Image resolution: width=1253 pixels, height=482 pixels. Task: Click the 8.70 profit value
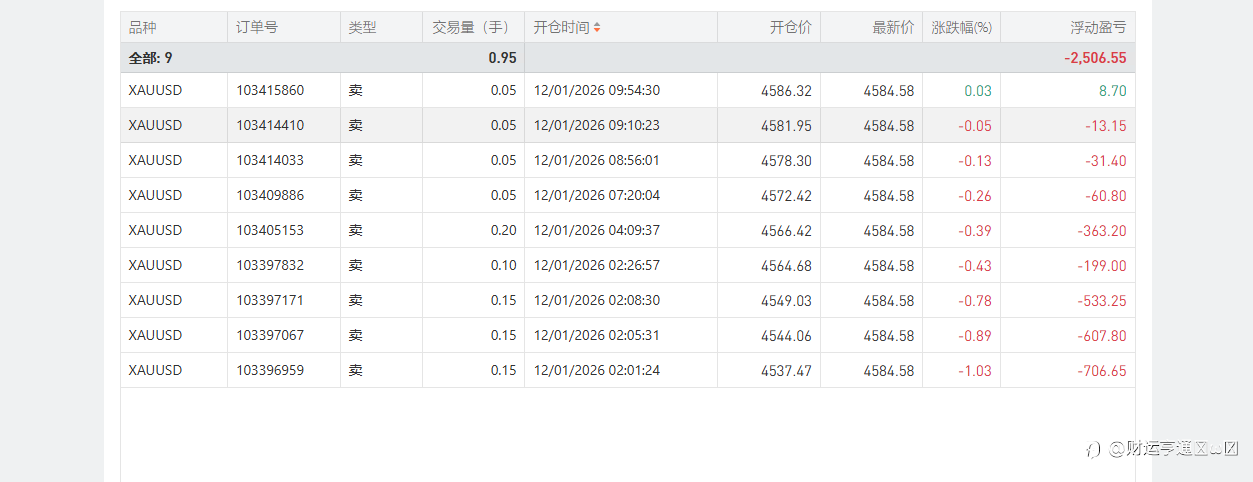coord(1112,91)
